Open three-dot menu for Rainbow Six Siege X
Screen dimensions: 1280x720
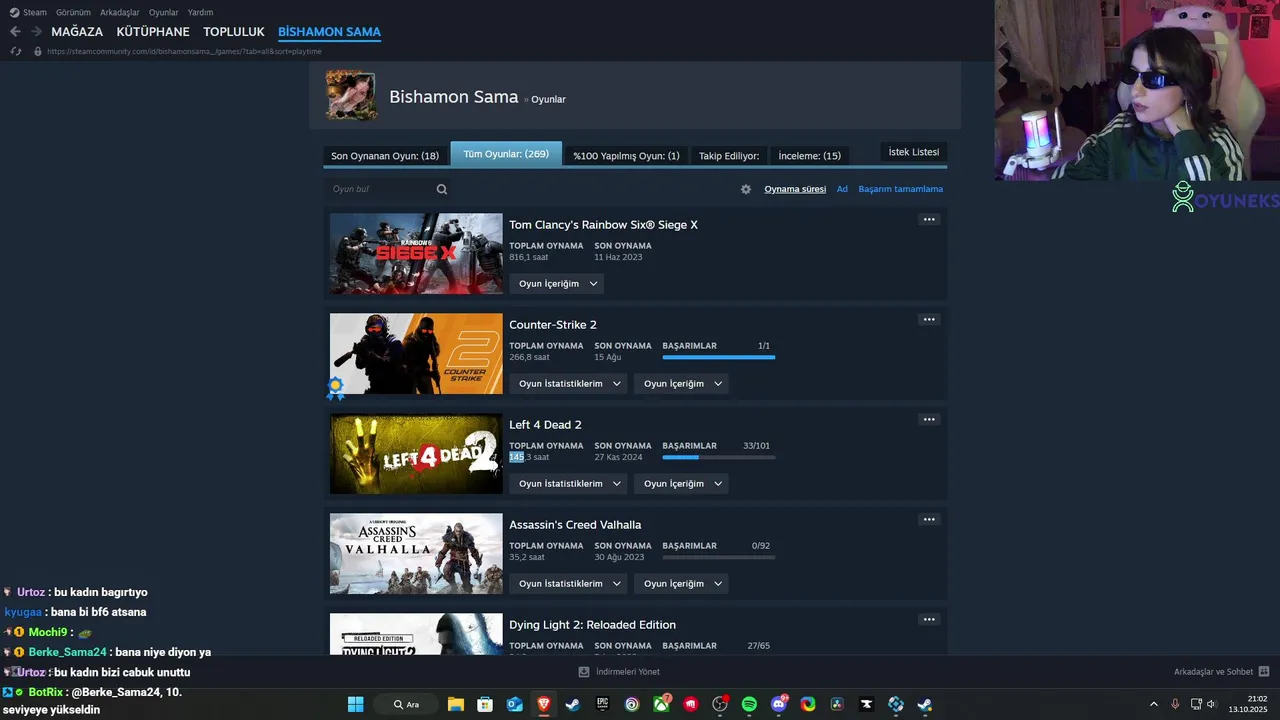(x=929, y=219)
